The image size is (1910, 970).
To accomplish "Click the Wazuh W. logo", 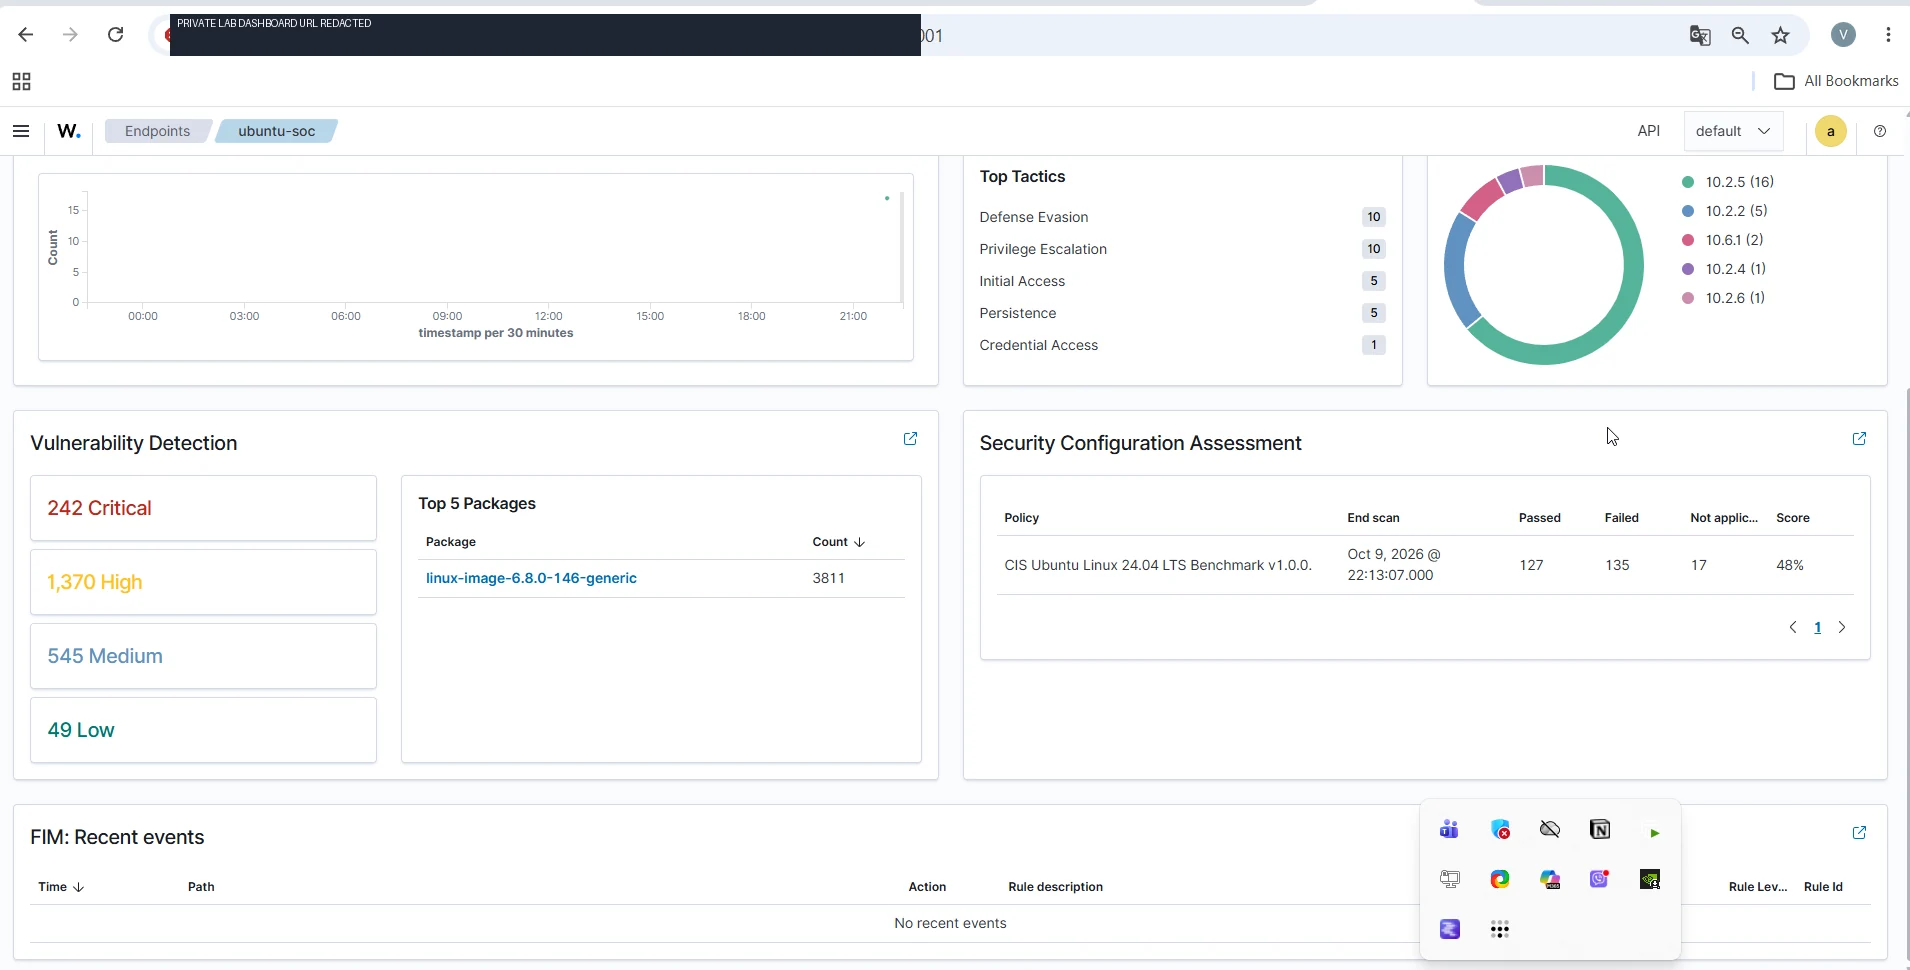I will [x=69, y=131].
